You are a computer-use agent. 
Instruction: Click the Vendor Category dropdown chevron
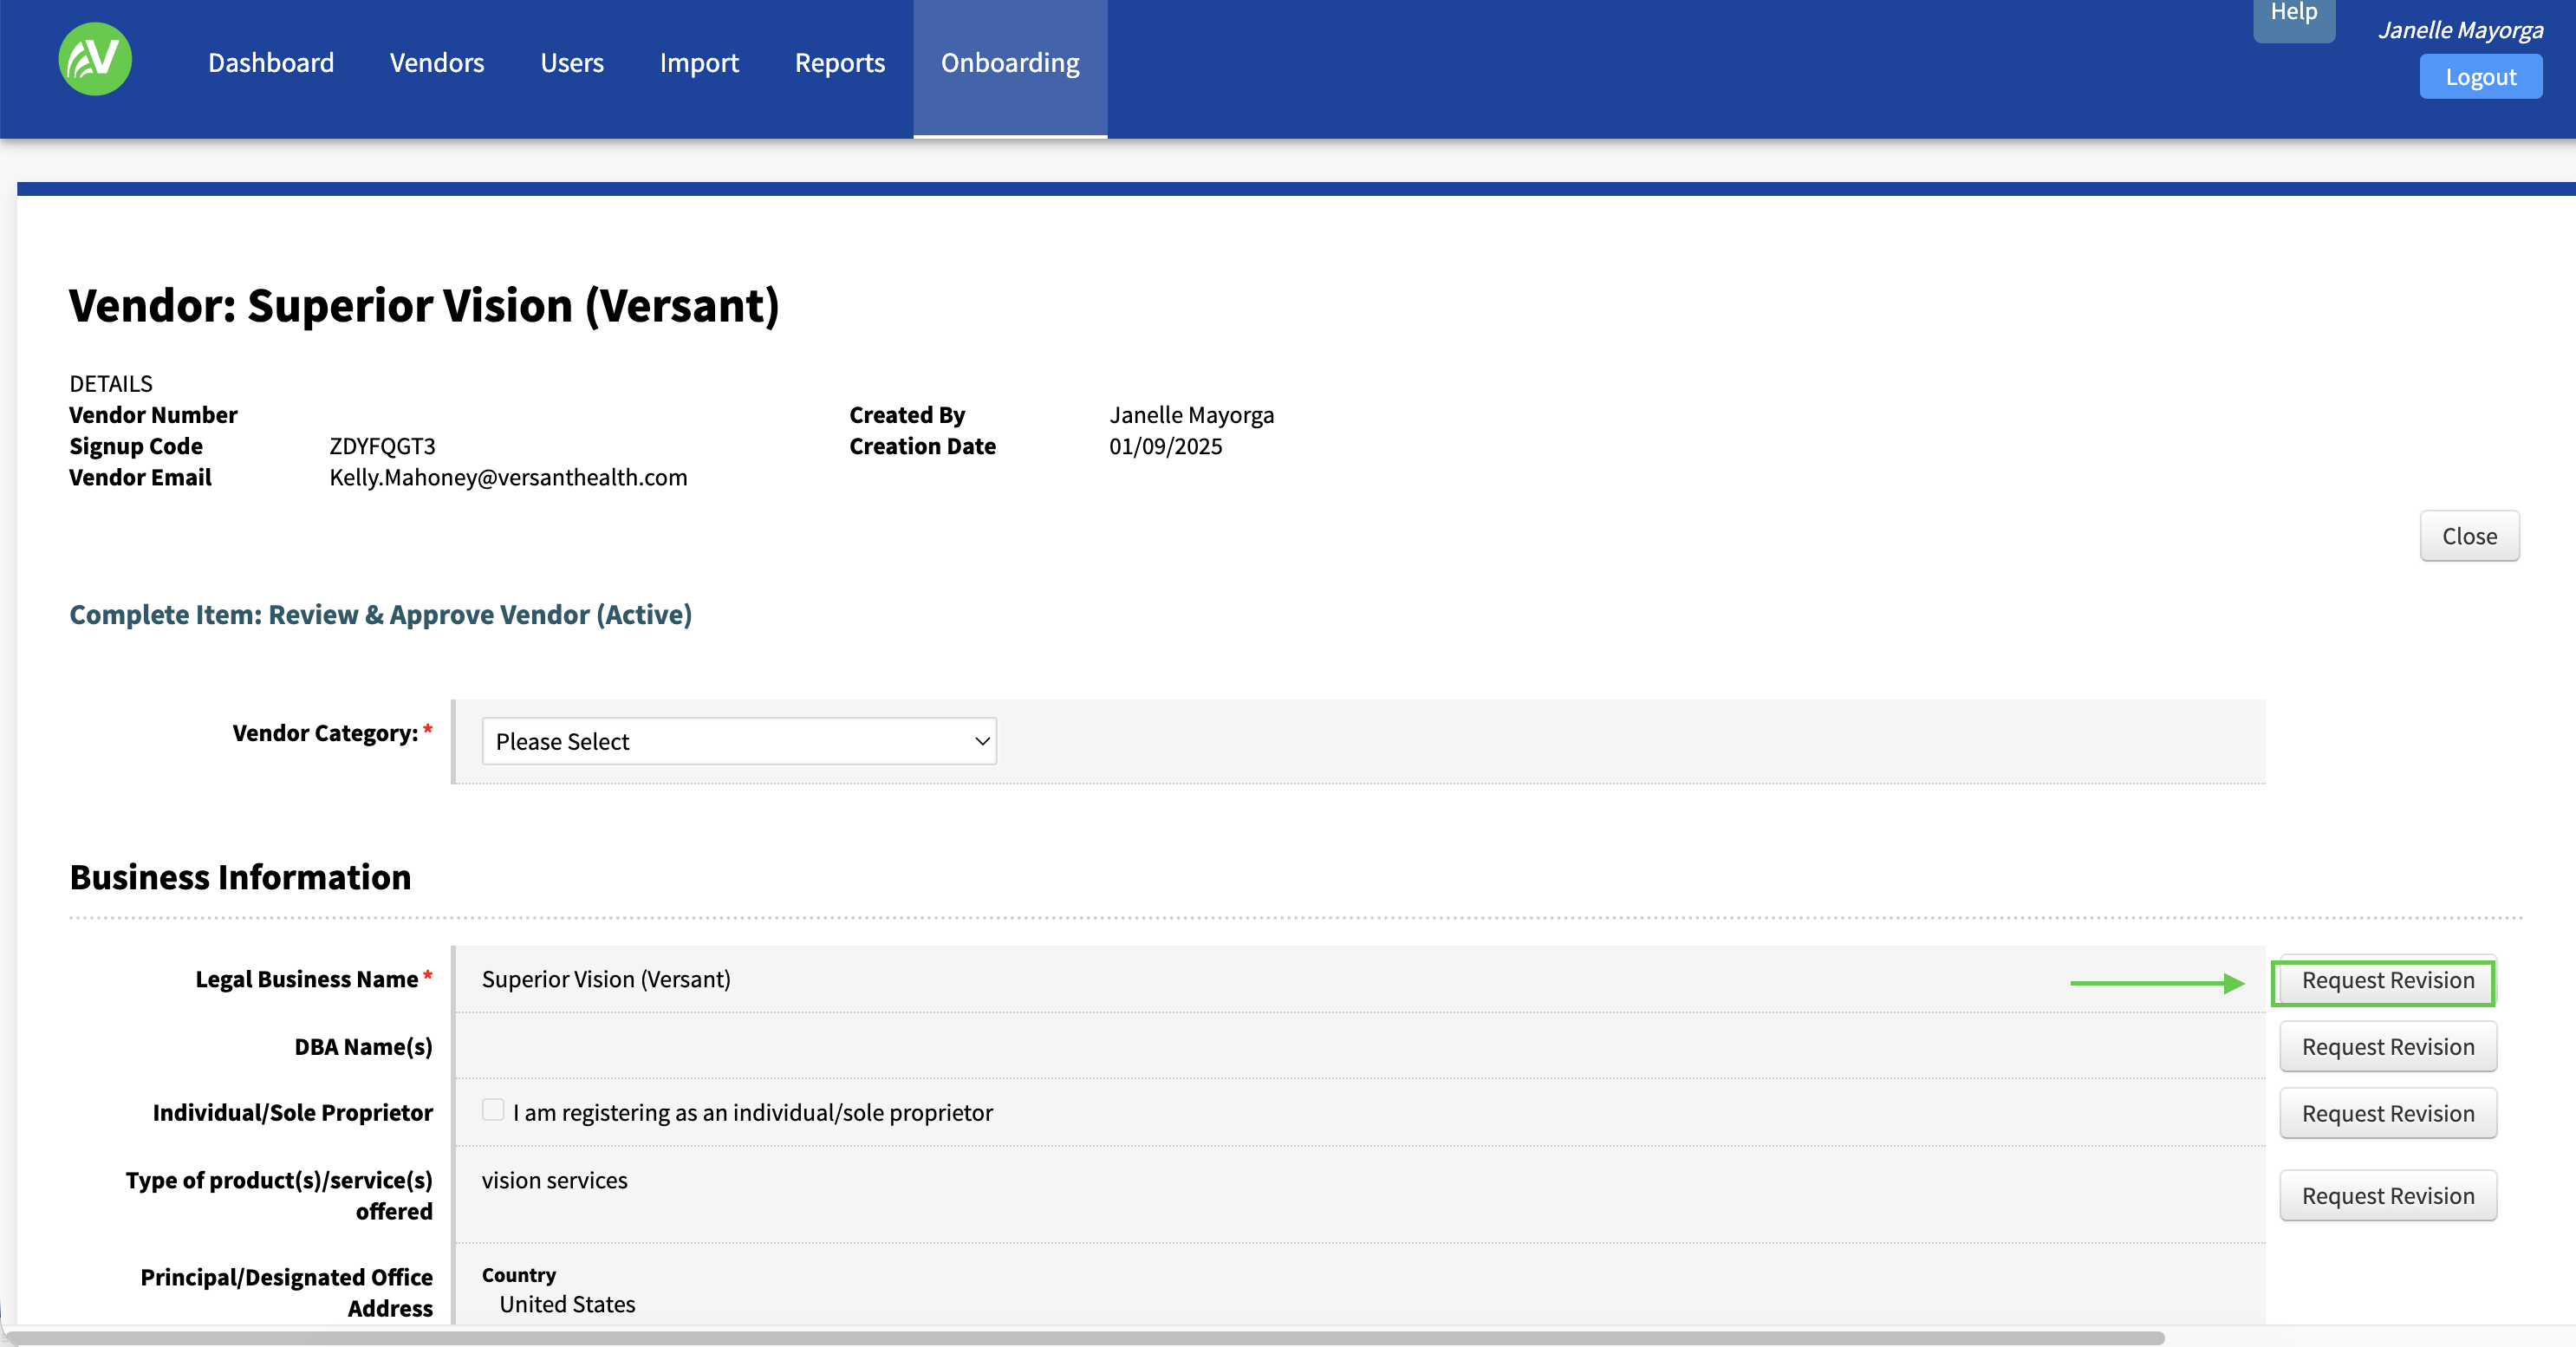tap(982, 741)
